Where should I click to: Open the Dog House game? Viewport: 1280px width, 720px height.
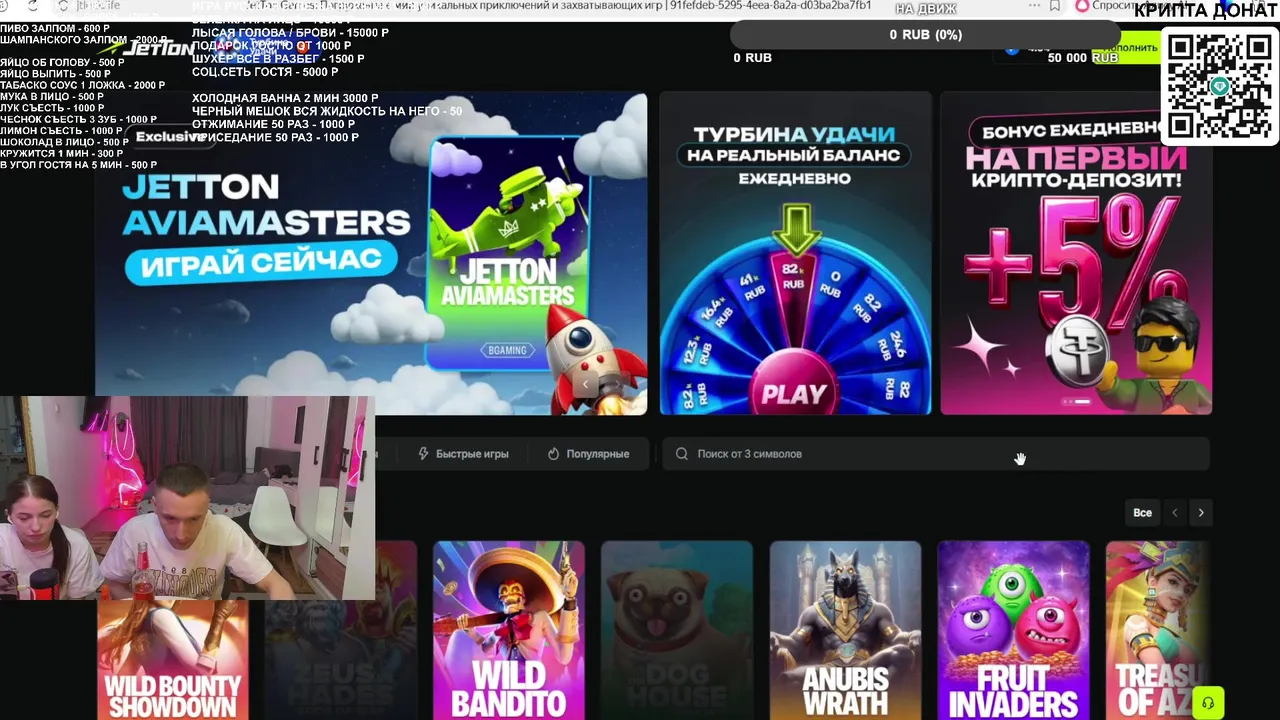677,630
